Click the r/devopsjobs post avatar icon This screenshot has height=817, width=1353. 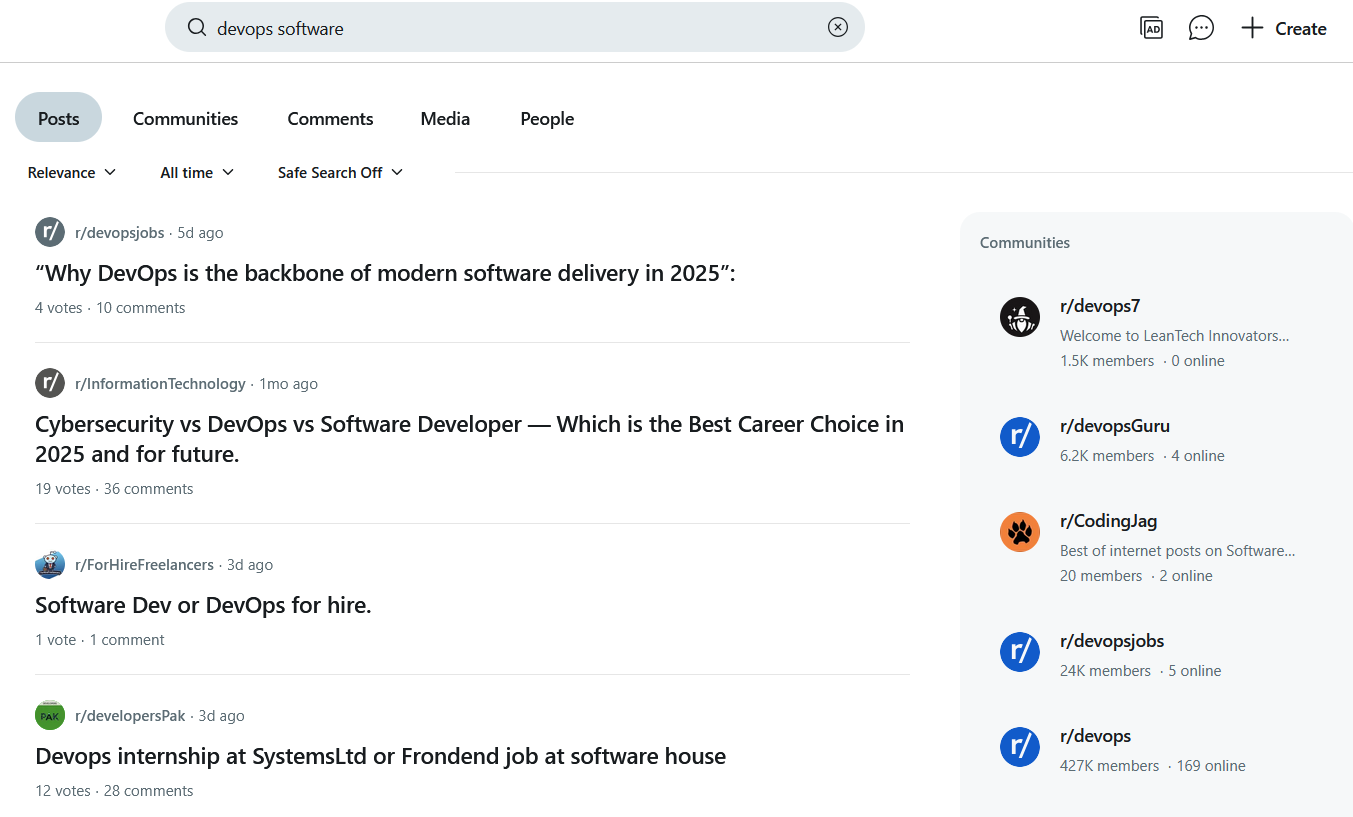click(50, 232)
